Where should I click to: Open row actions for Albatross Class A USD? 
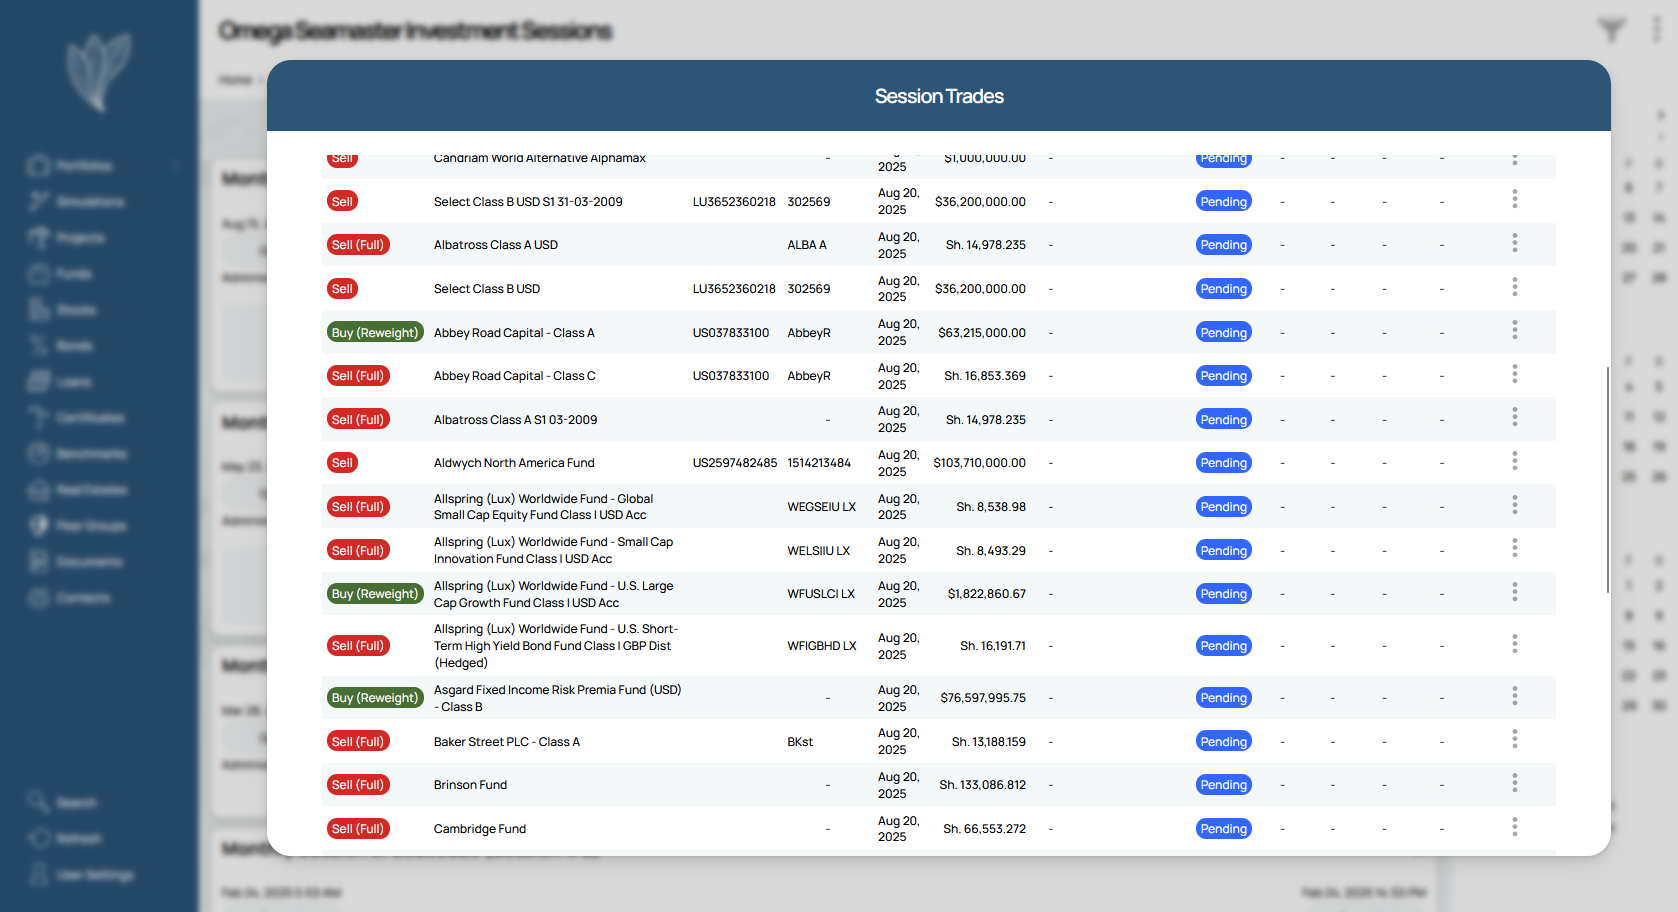coord(1514,243)
